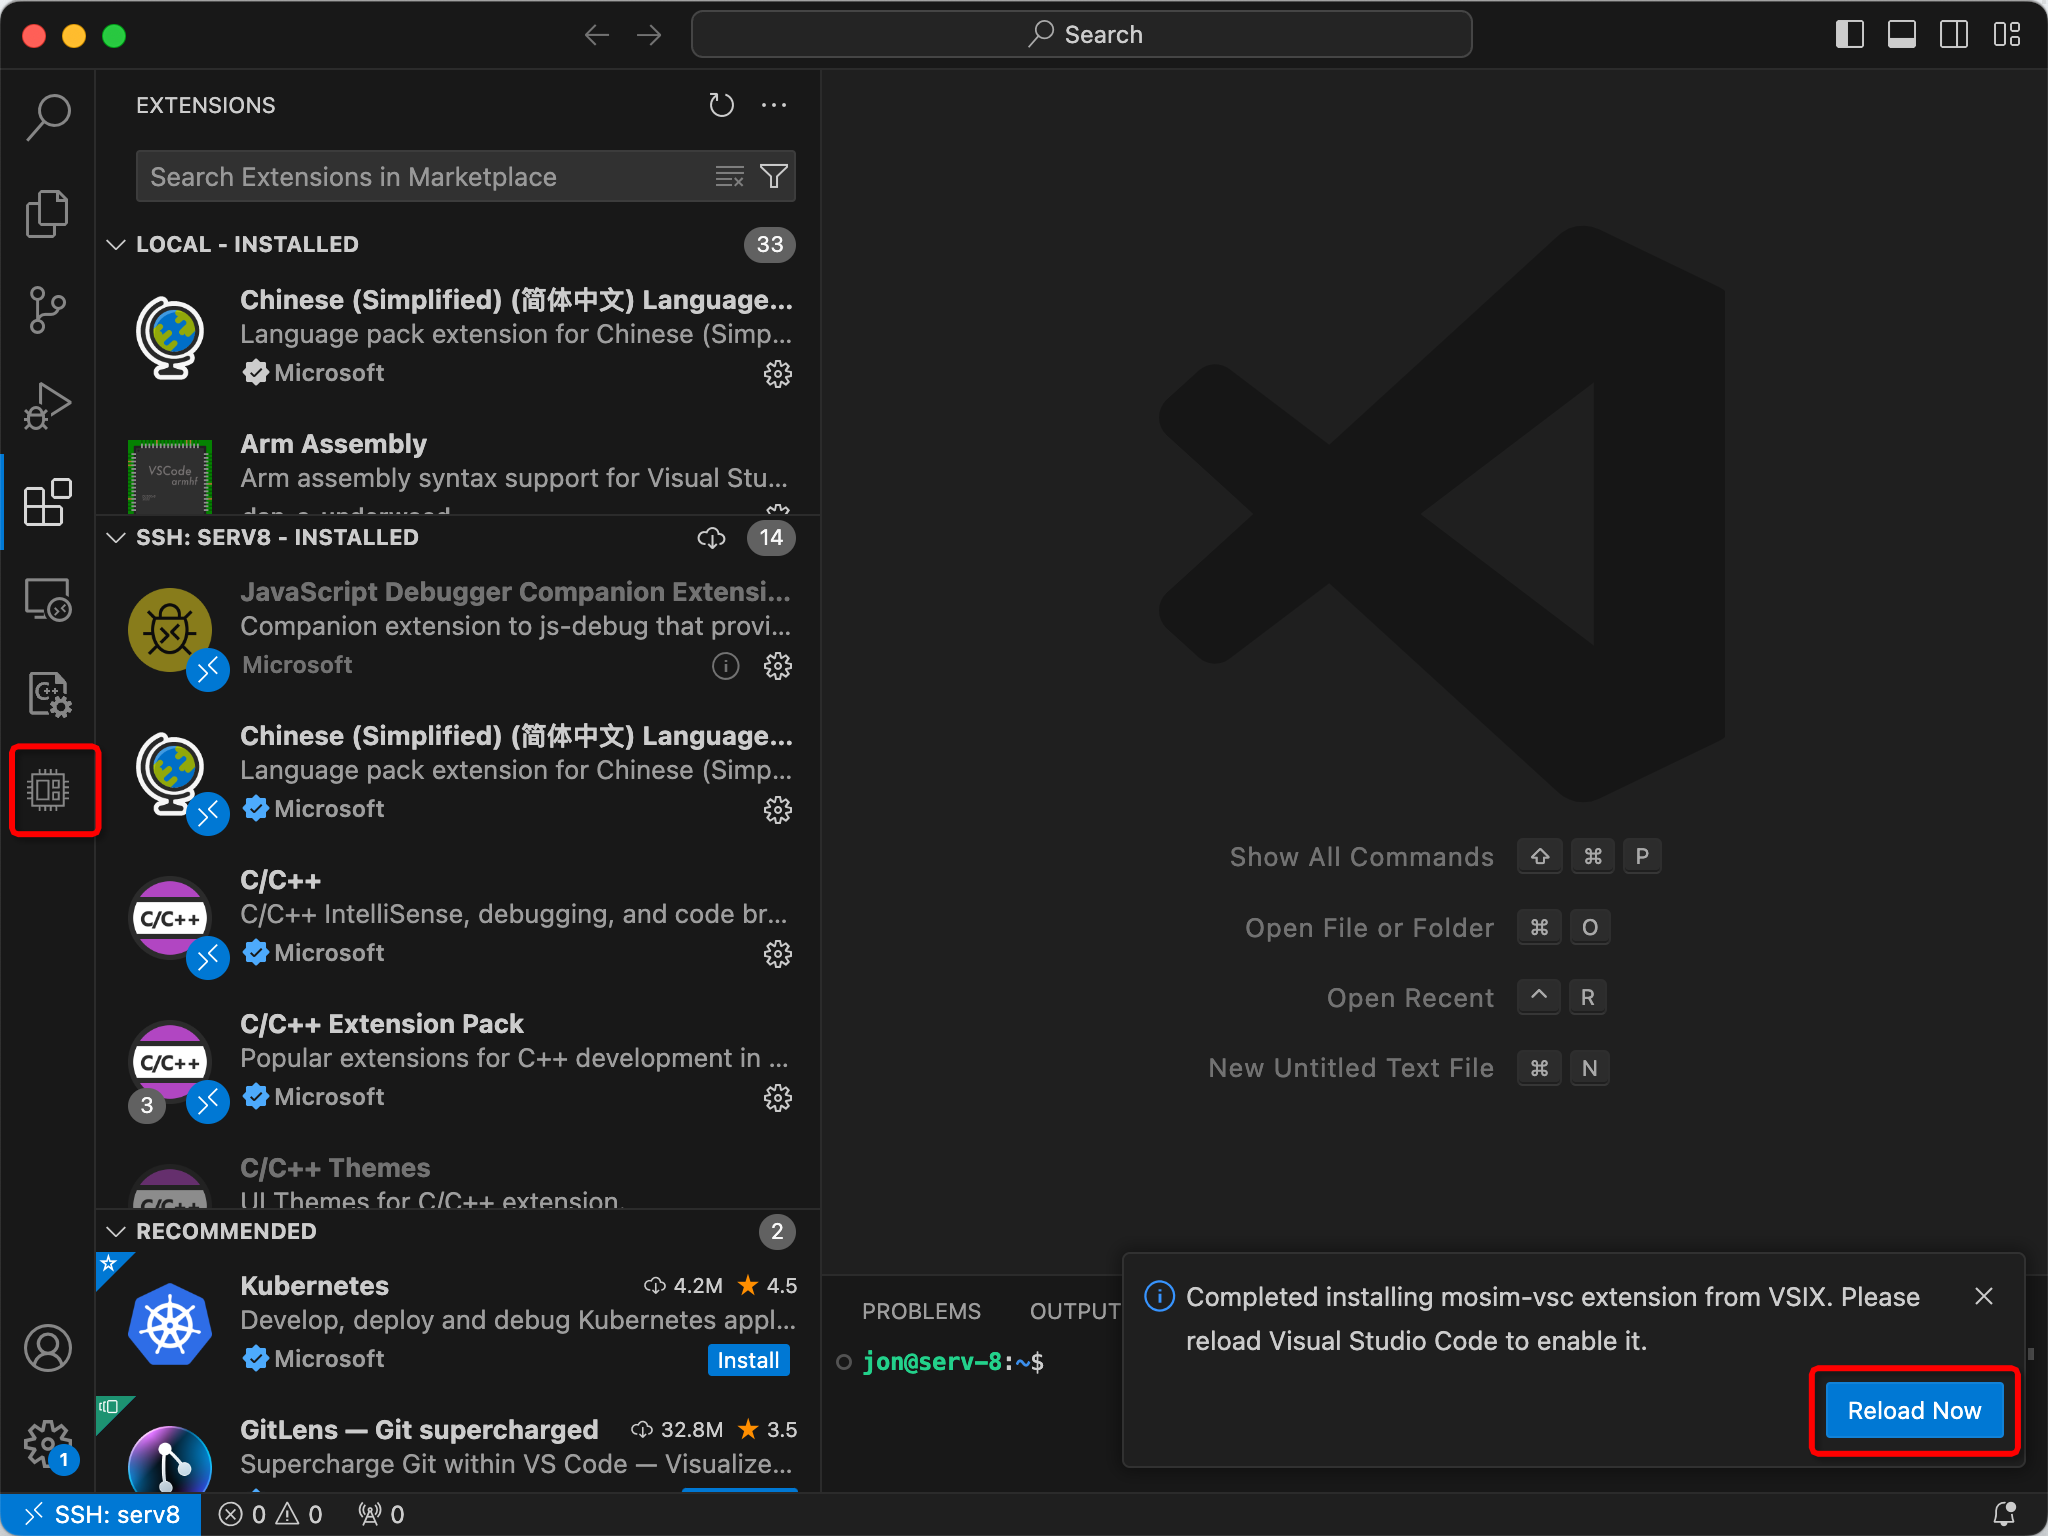Open the Kubernetes extension entry
The height and width of the screenshot is (1536, 2048).
pos(460,1322)
